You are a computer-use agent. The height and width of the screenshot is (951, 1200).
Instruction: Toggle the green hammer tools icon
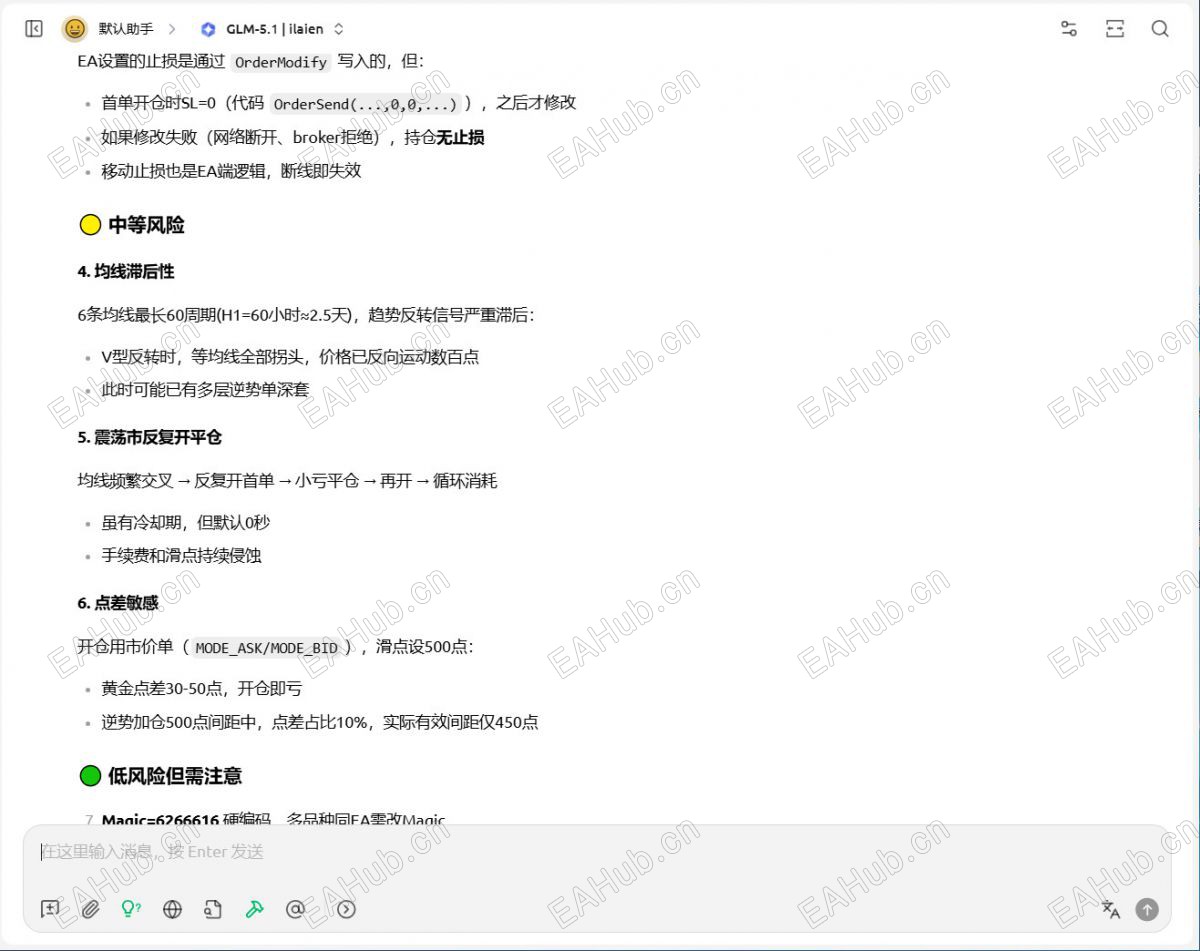(x=254, y=909)
